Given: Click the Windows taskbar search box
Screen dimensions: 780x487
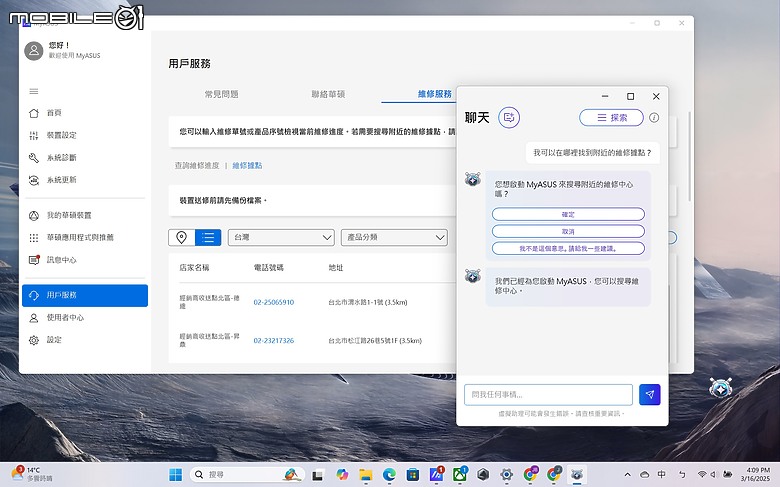Looking at the screenshot, I should (x=246, y=475).
